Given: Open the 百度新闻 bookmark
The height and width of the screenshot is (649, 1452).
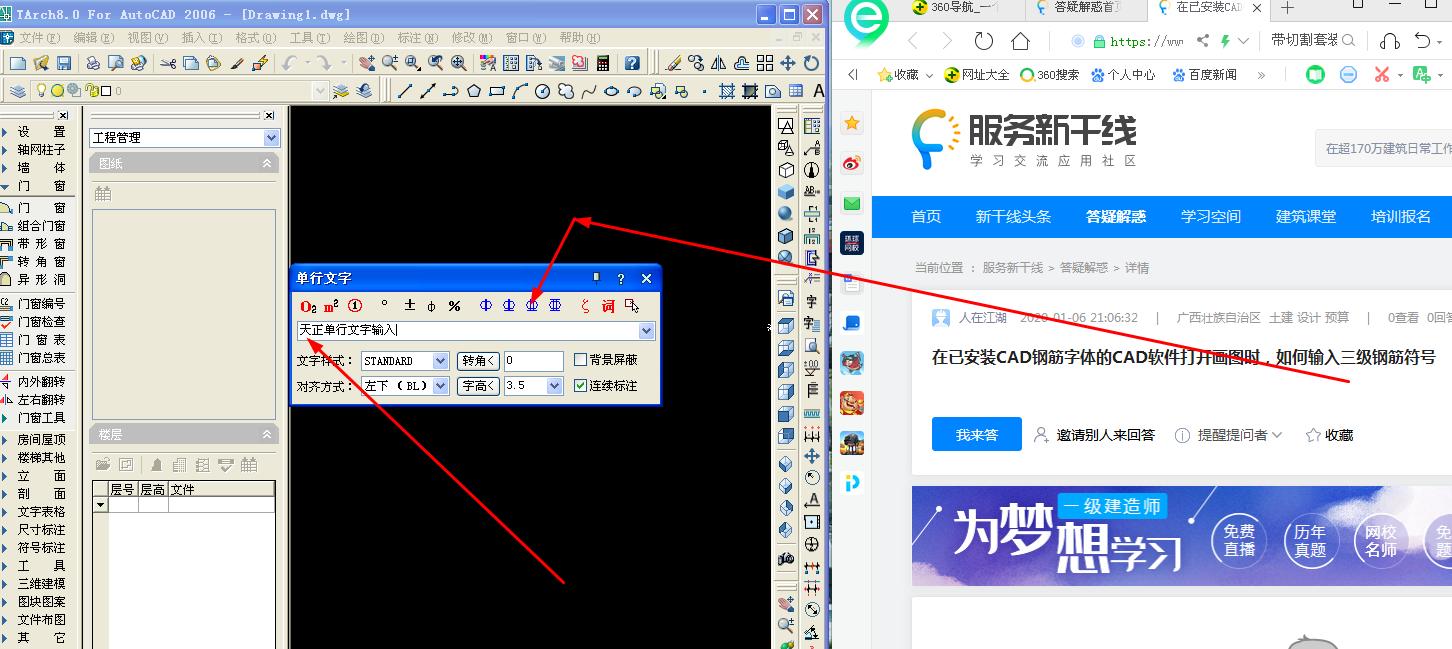Looking at the screenshot, I should point(1203,75).
